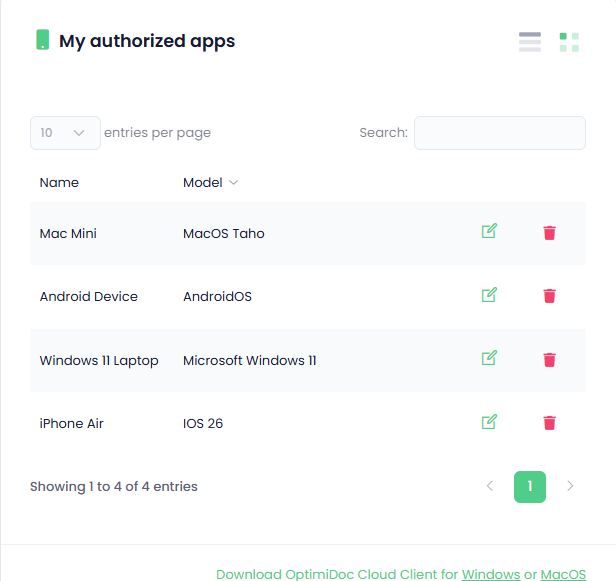This screenshot has height=581, width=616.
Task: Switch to list view layout
Action: pos(530,42)
